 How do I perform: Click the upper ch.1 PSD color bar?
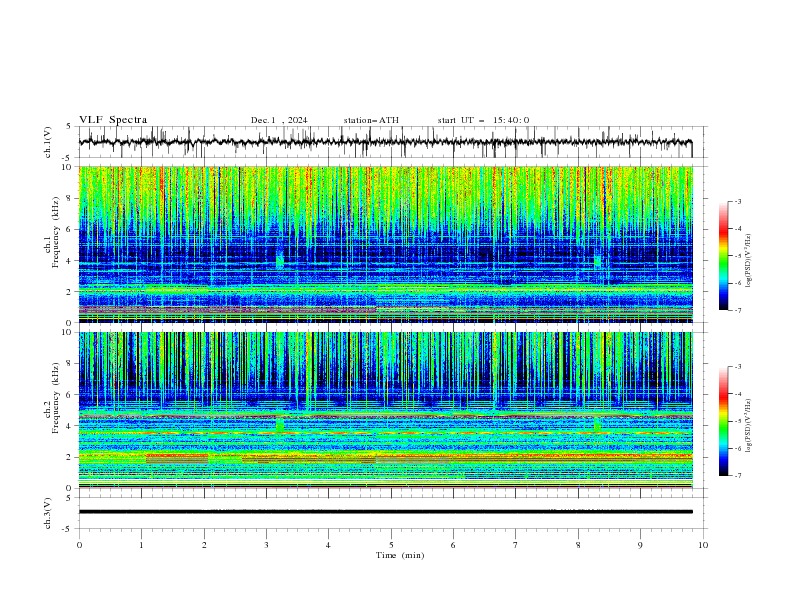(x=723, y=256)
